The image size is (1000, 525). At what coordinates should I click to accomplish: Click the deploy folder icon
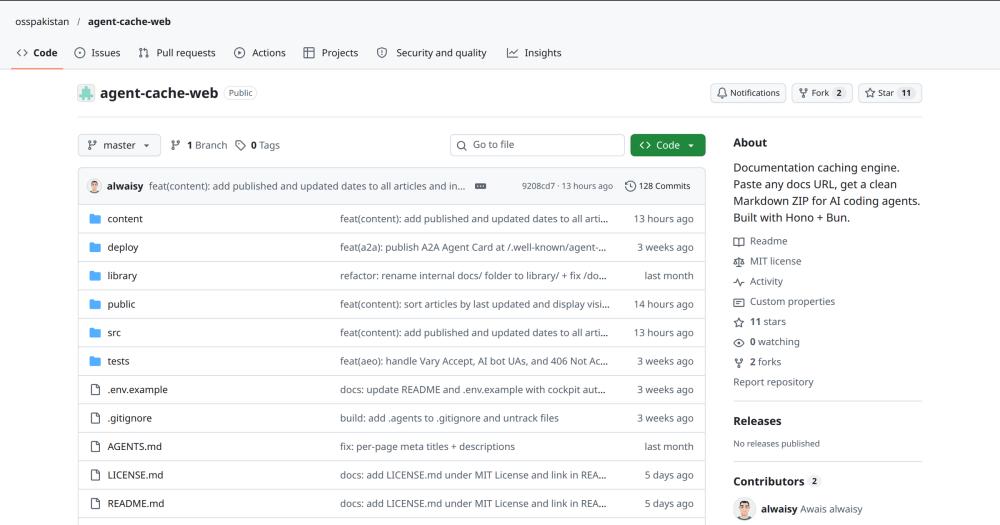(95, 248)
